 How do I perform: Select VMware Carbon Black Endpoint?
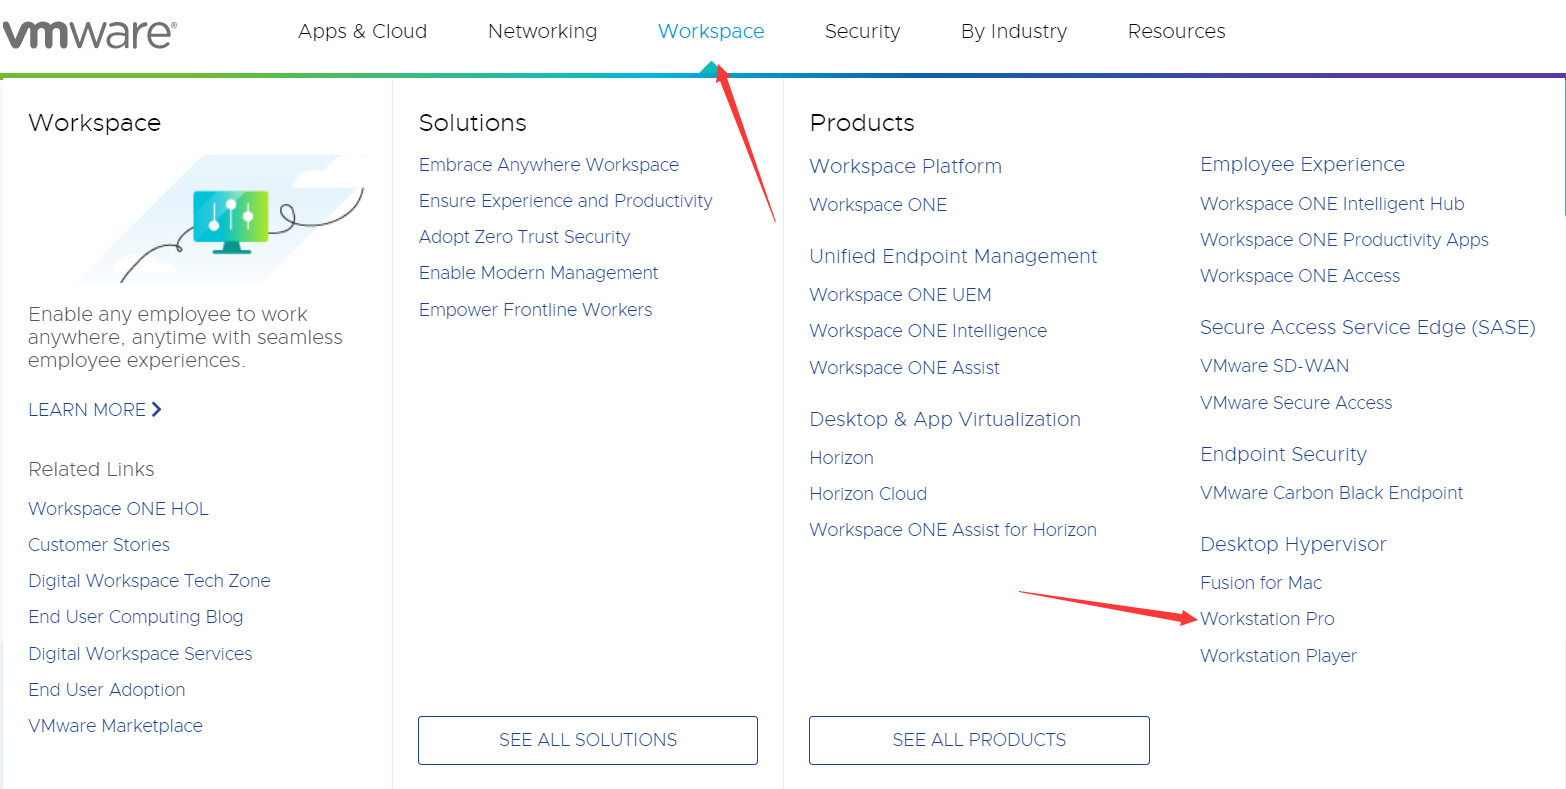[1332, 493]
